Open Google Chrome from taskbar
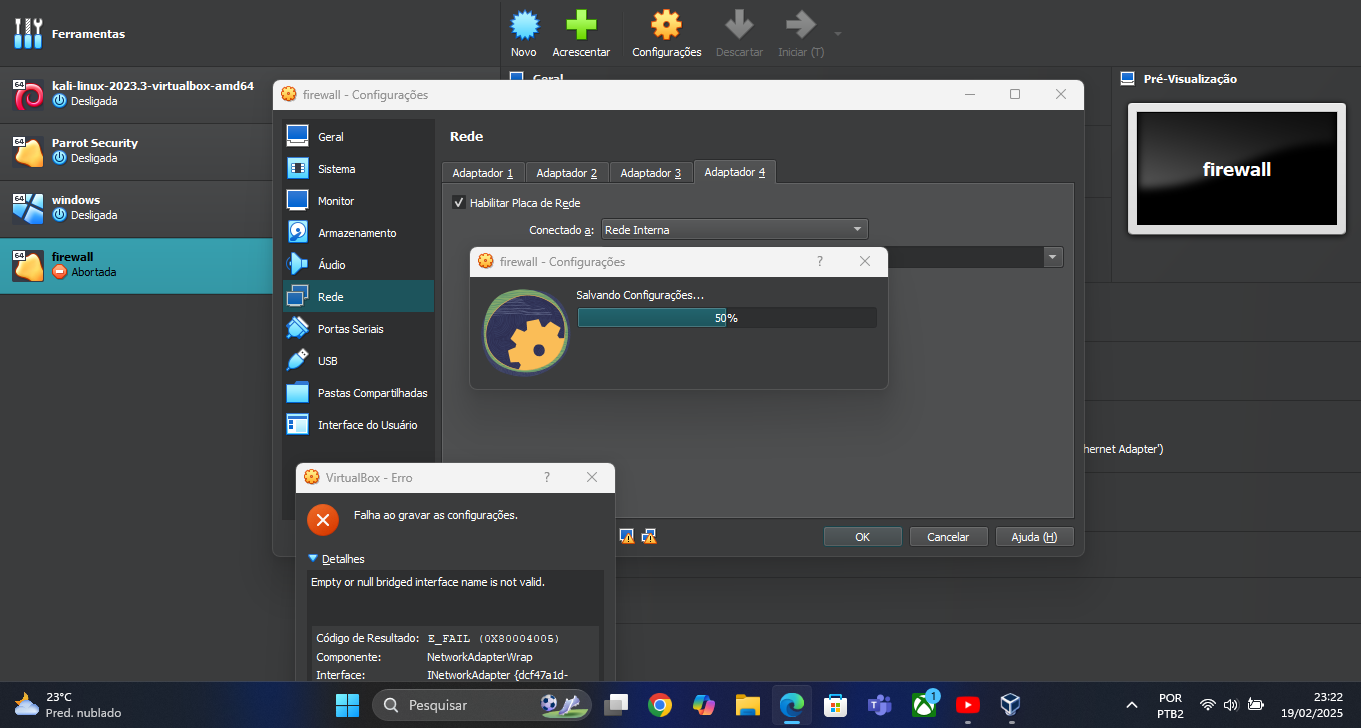The image size is (1361, 728). click(659, 705)
